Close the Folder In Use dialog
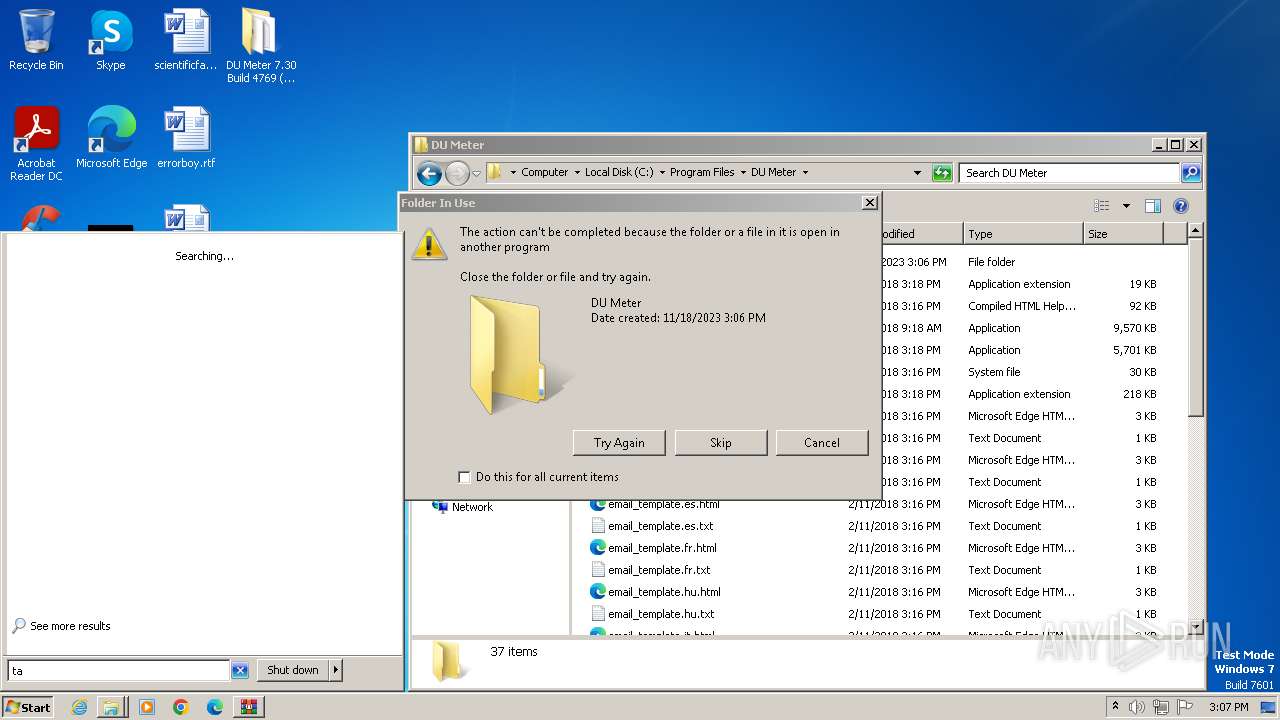 (x=870, y=203)
